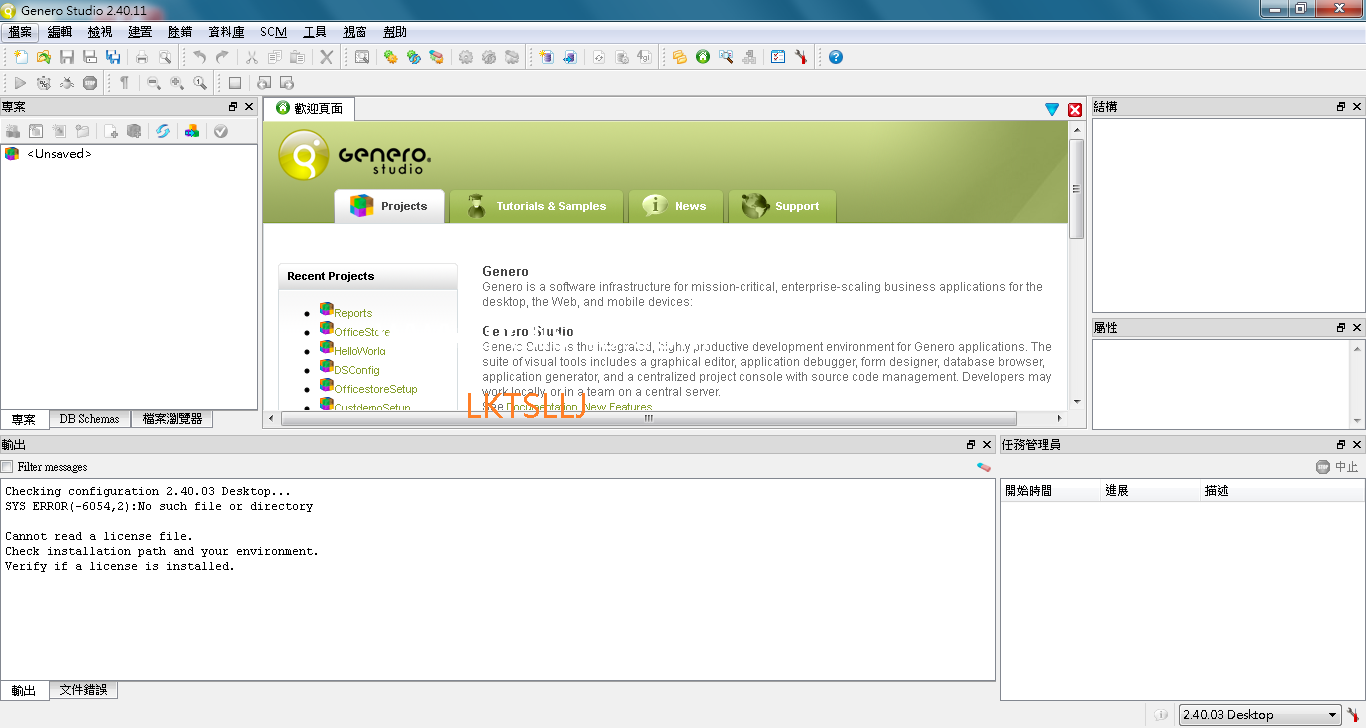Screen dimensions: 1366x728
Task: Switch to the 檔案瀏覽器 tab
Action: pos(172,419)
